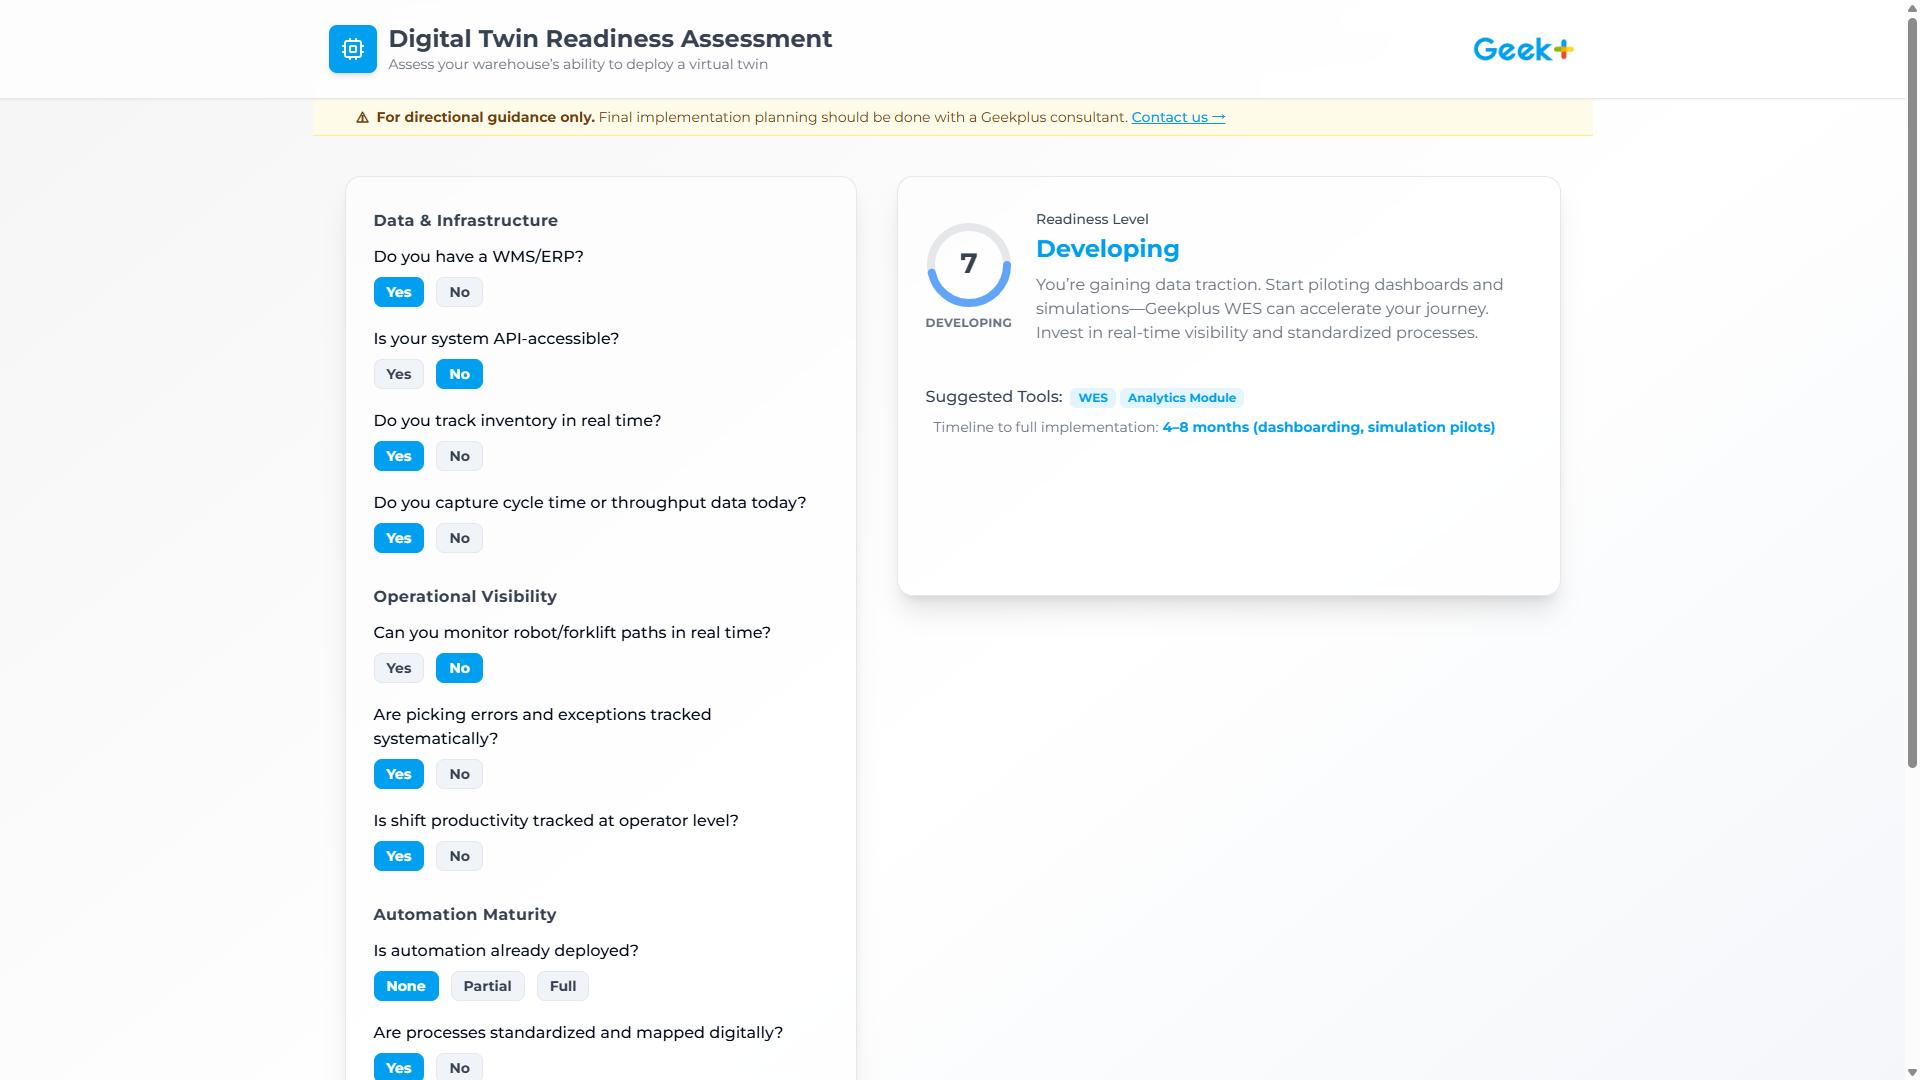Select "No" for shift productivity tracking
The image size is (1920, 1080).
[458, 856]
